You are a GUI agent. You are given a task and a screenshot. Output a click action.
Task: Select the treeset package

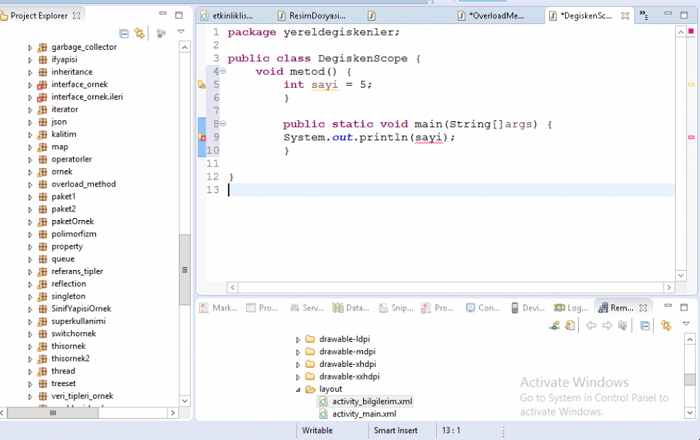[x=63, y=384]
